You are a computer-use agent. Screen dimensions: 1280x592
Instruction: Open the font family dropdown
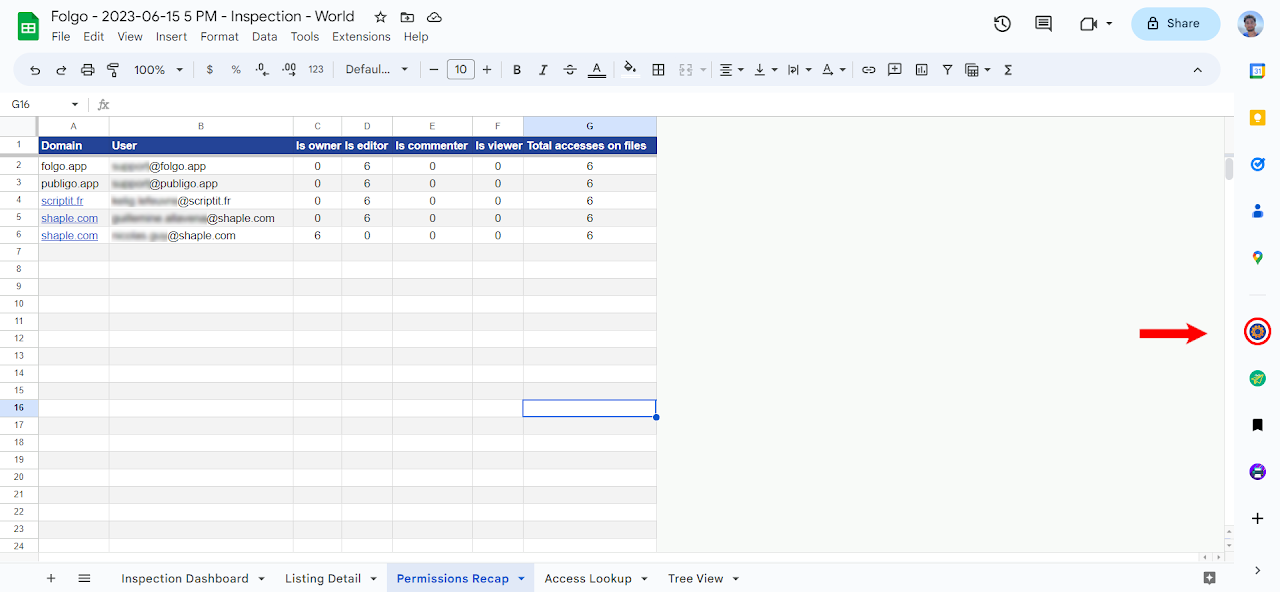pos(377,70)
